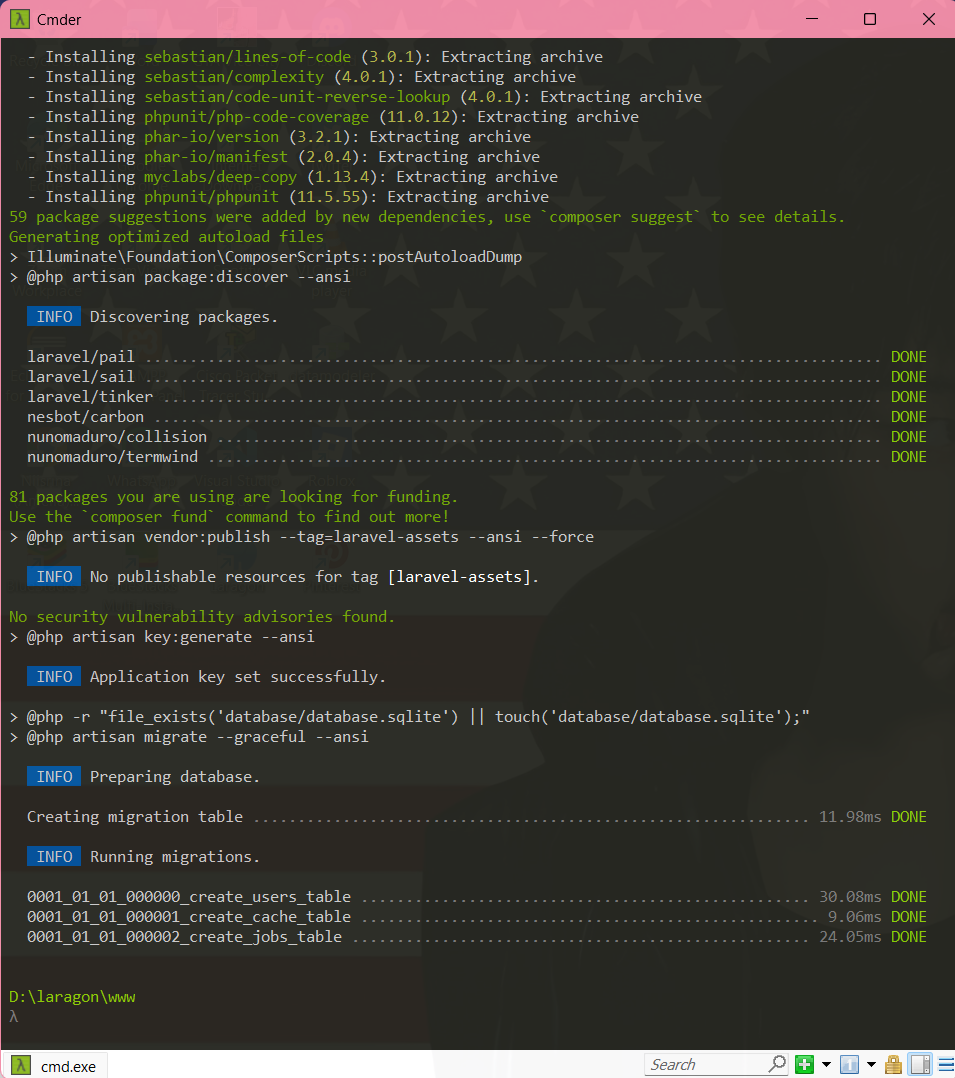Toggle the padlock lock-console icon
Image resolution: width=955 pixels, height=1078 pixels.
[893, 1065]
